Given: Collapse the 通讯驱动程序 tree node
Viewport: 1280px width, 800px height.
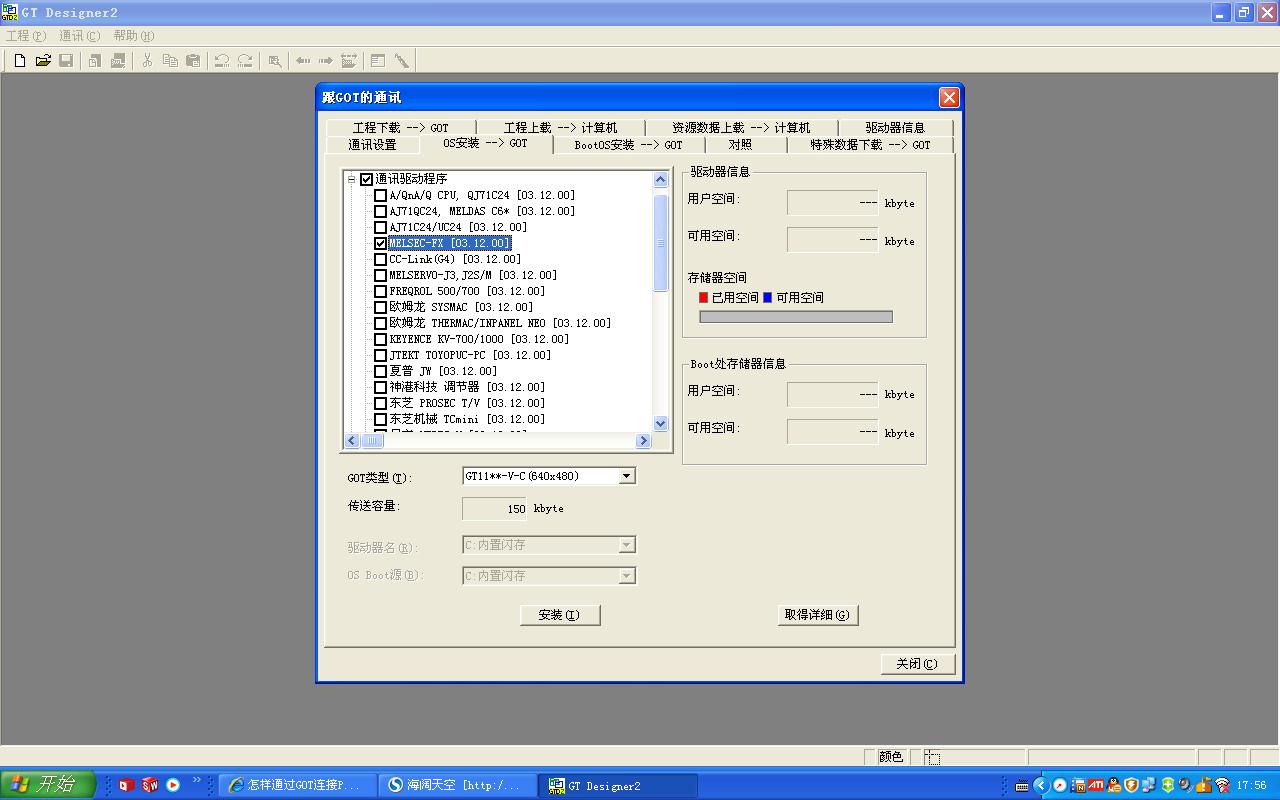Looking at the screenshot, I should pyautogui.click(x=352, y=179).
